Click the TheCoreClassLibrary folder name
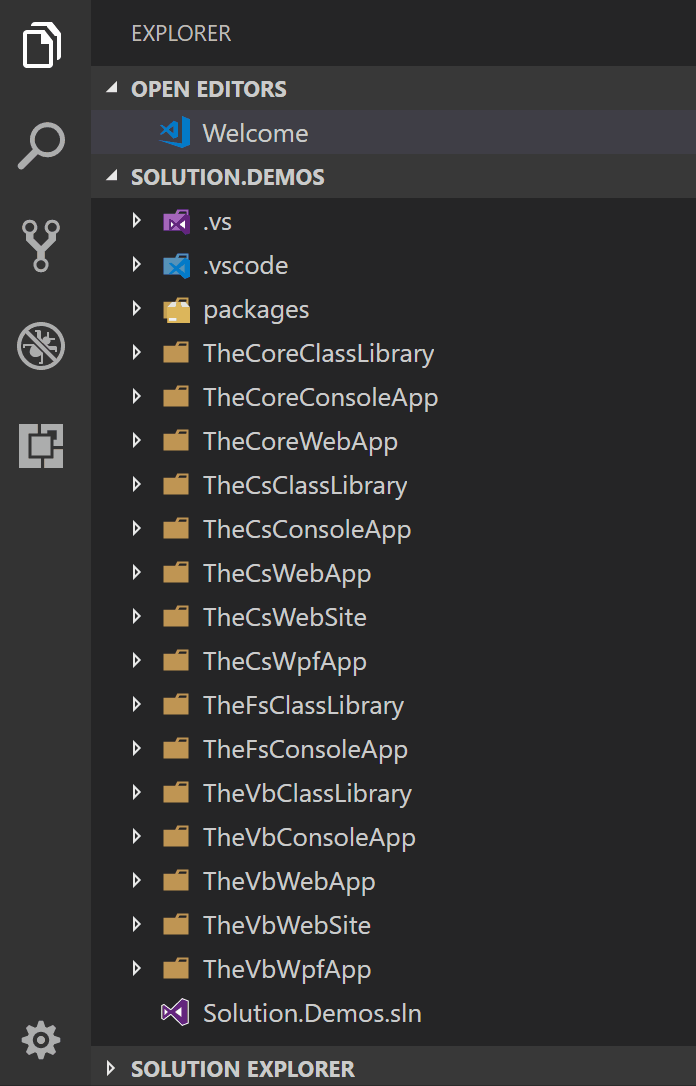This screenshot has height=1086, width=696. 319,354
